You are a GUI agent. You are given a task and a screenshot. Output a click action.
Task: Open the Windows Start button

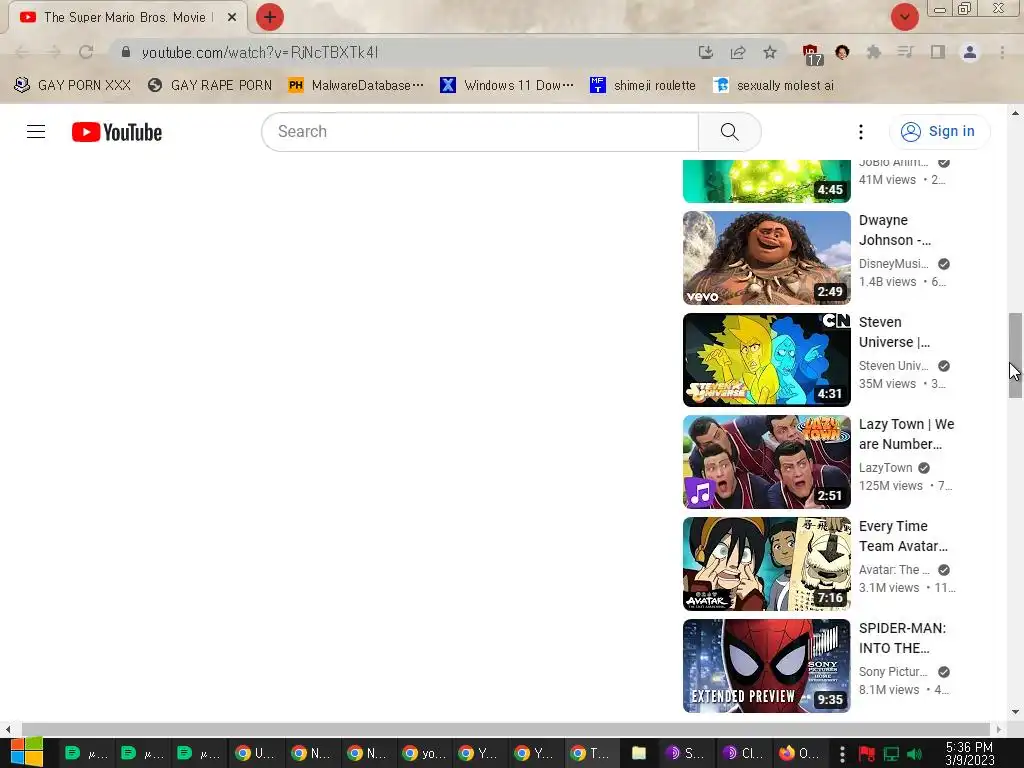27,753
